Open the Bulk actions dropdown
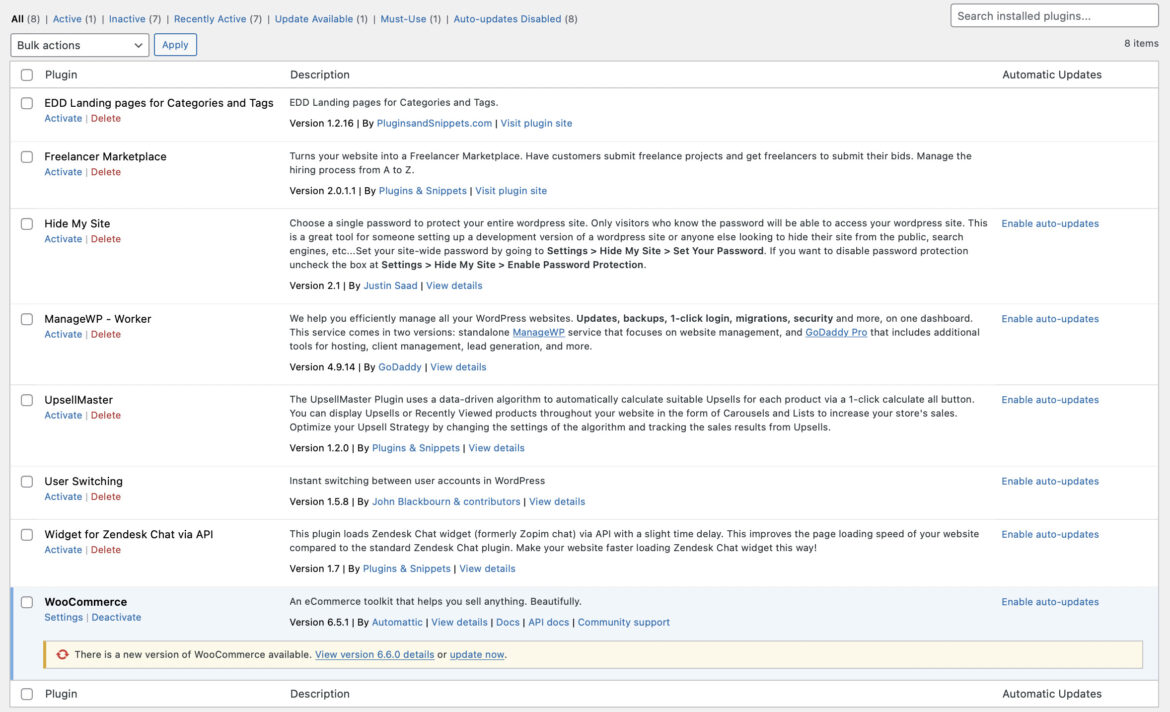Image resolution: width=1170 pixels, height=712 pixels. pyautogui.click(x=78, y=44)
